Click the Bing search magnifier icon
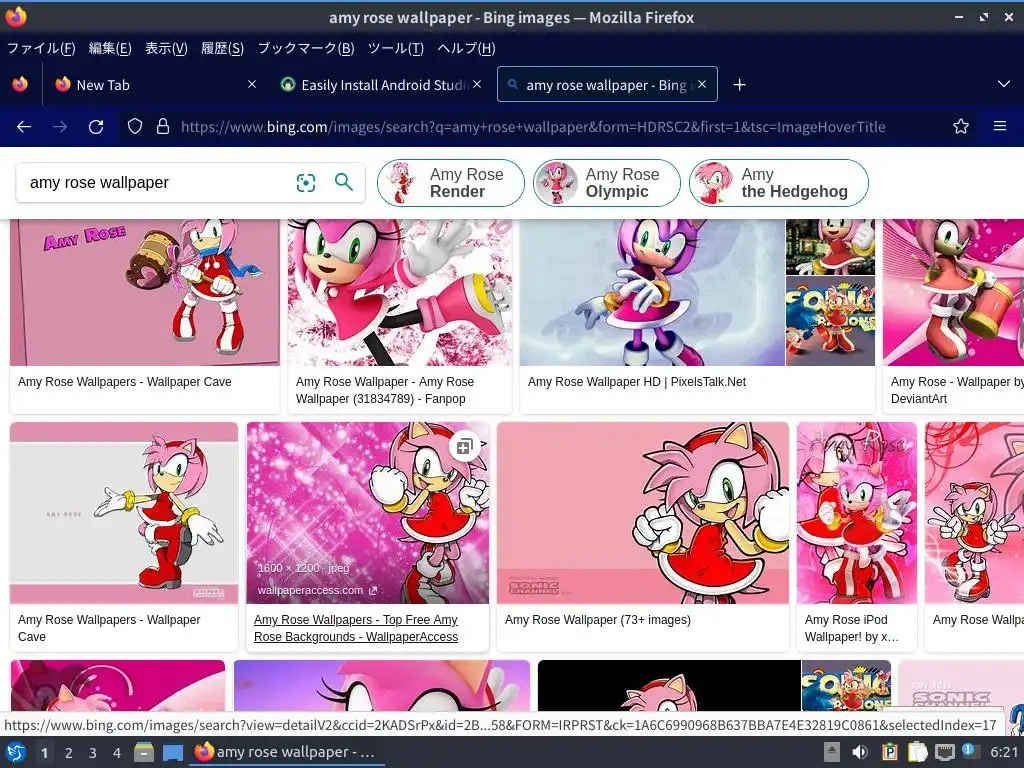This screenshot has width=1024, height=768. tap(344, 182)
